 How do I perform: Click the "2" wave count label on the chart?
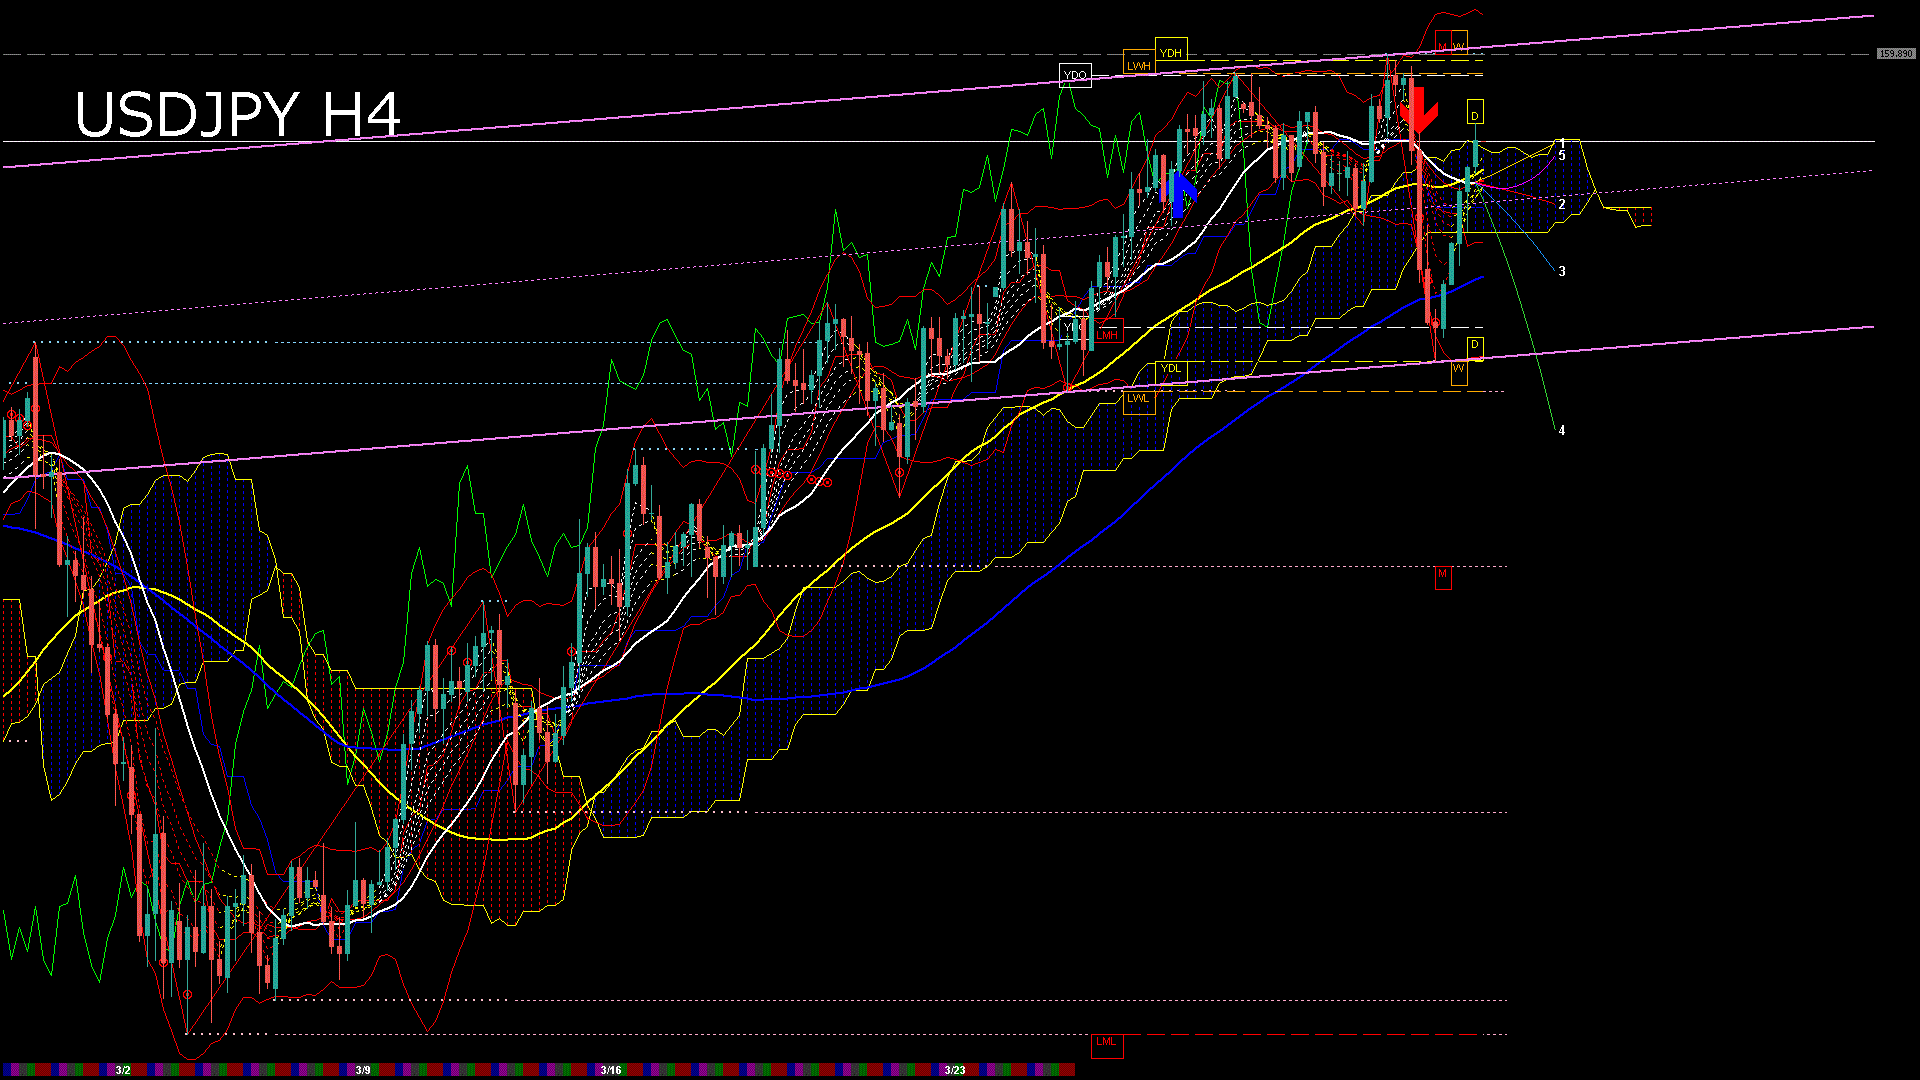click(x=1563, y=203)
